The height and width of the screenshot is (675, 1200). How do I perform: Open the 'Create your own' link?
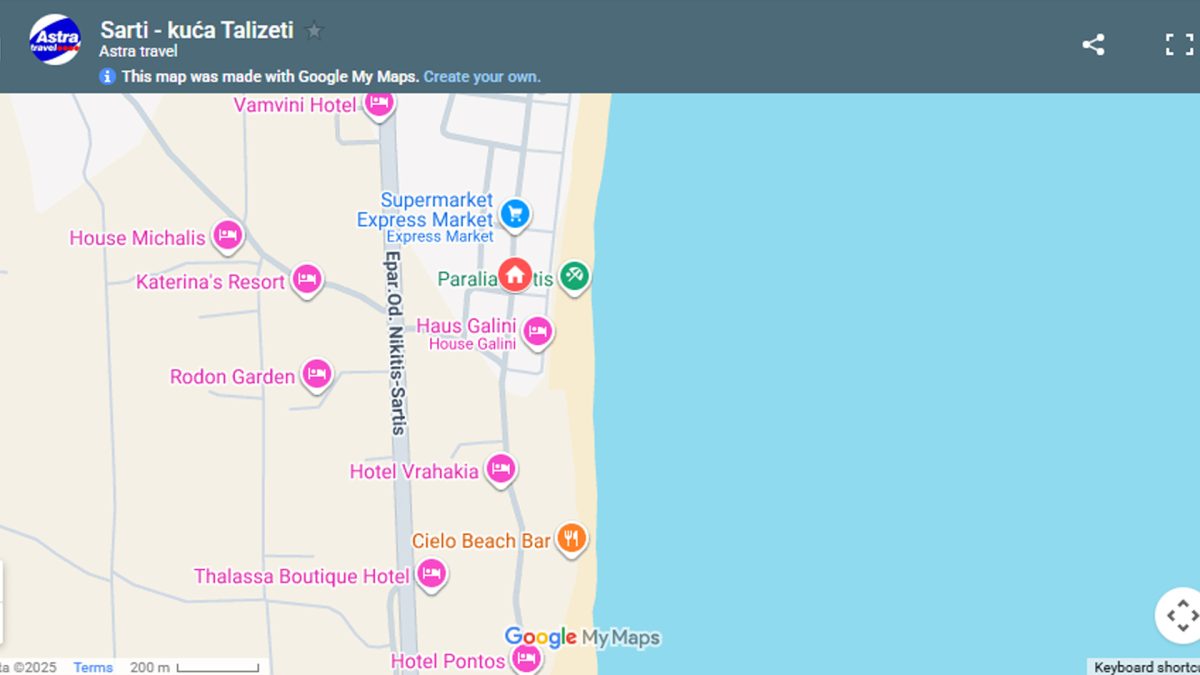point(482,77)
